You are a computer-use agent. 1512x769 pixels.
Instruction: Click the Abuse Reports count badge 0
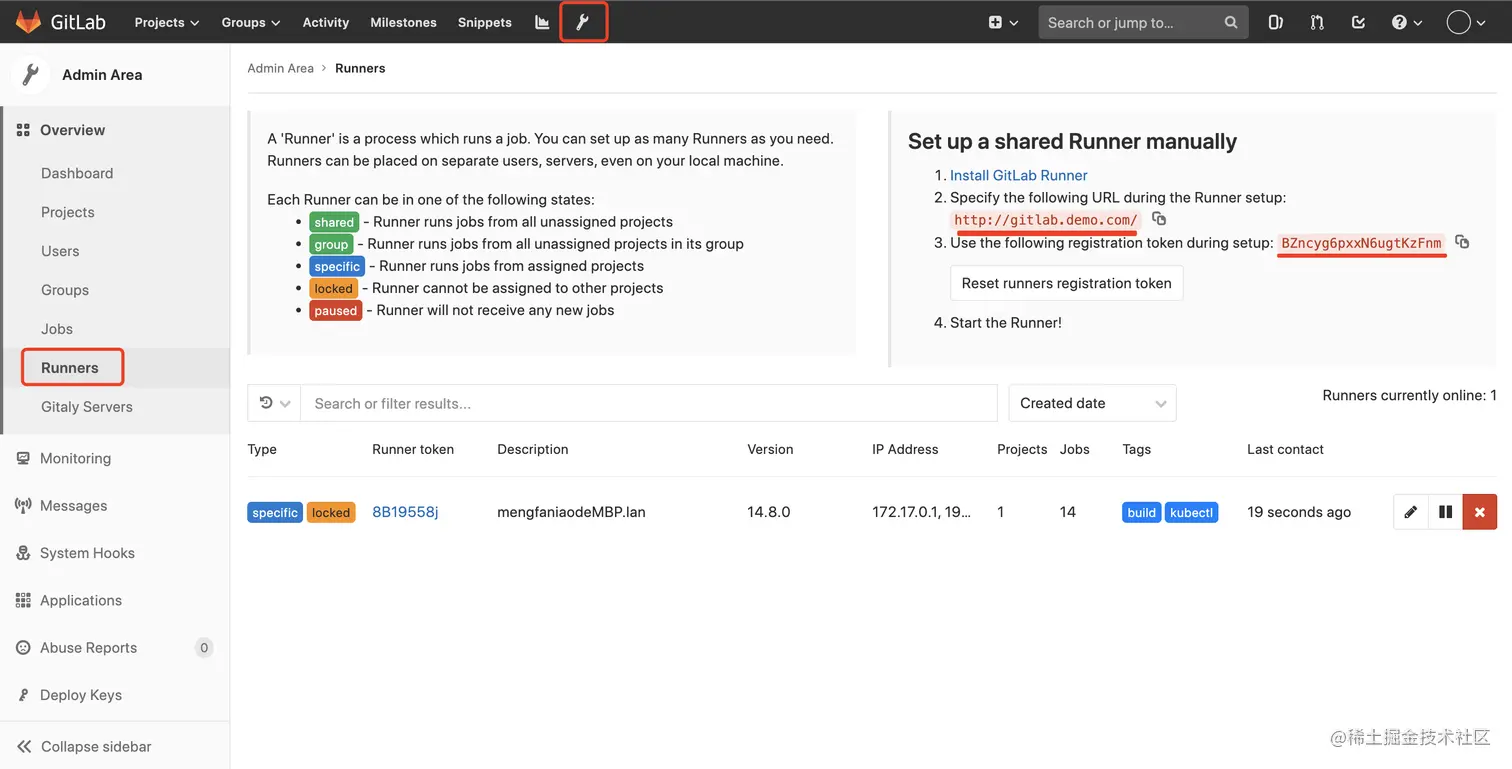204,648
